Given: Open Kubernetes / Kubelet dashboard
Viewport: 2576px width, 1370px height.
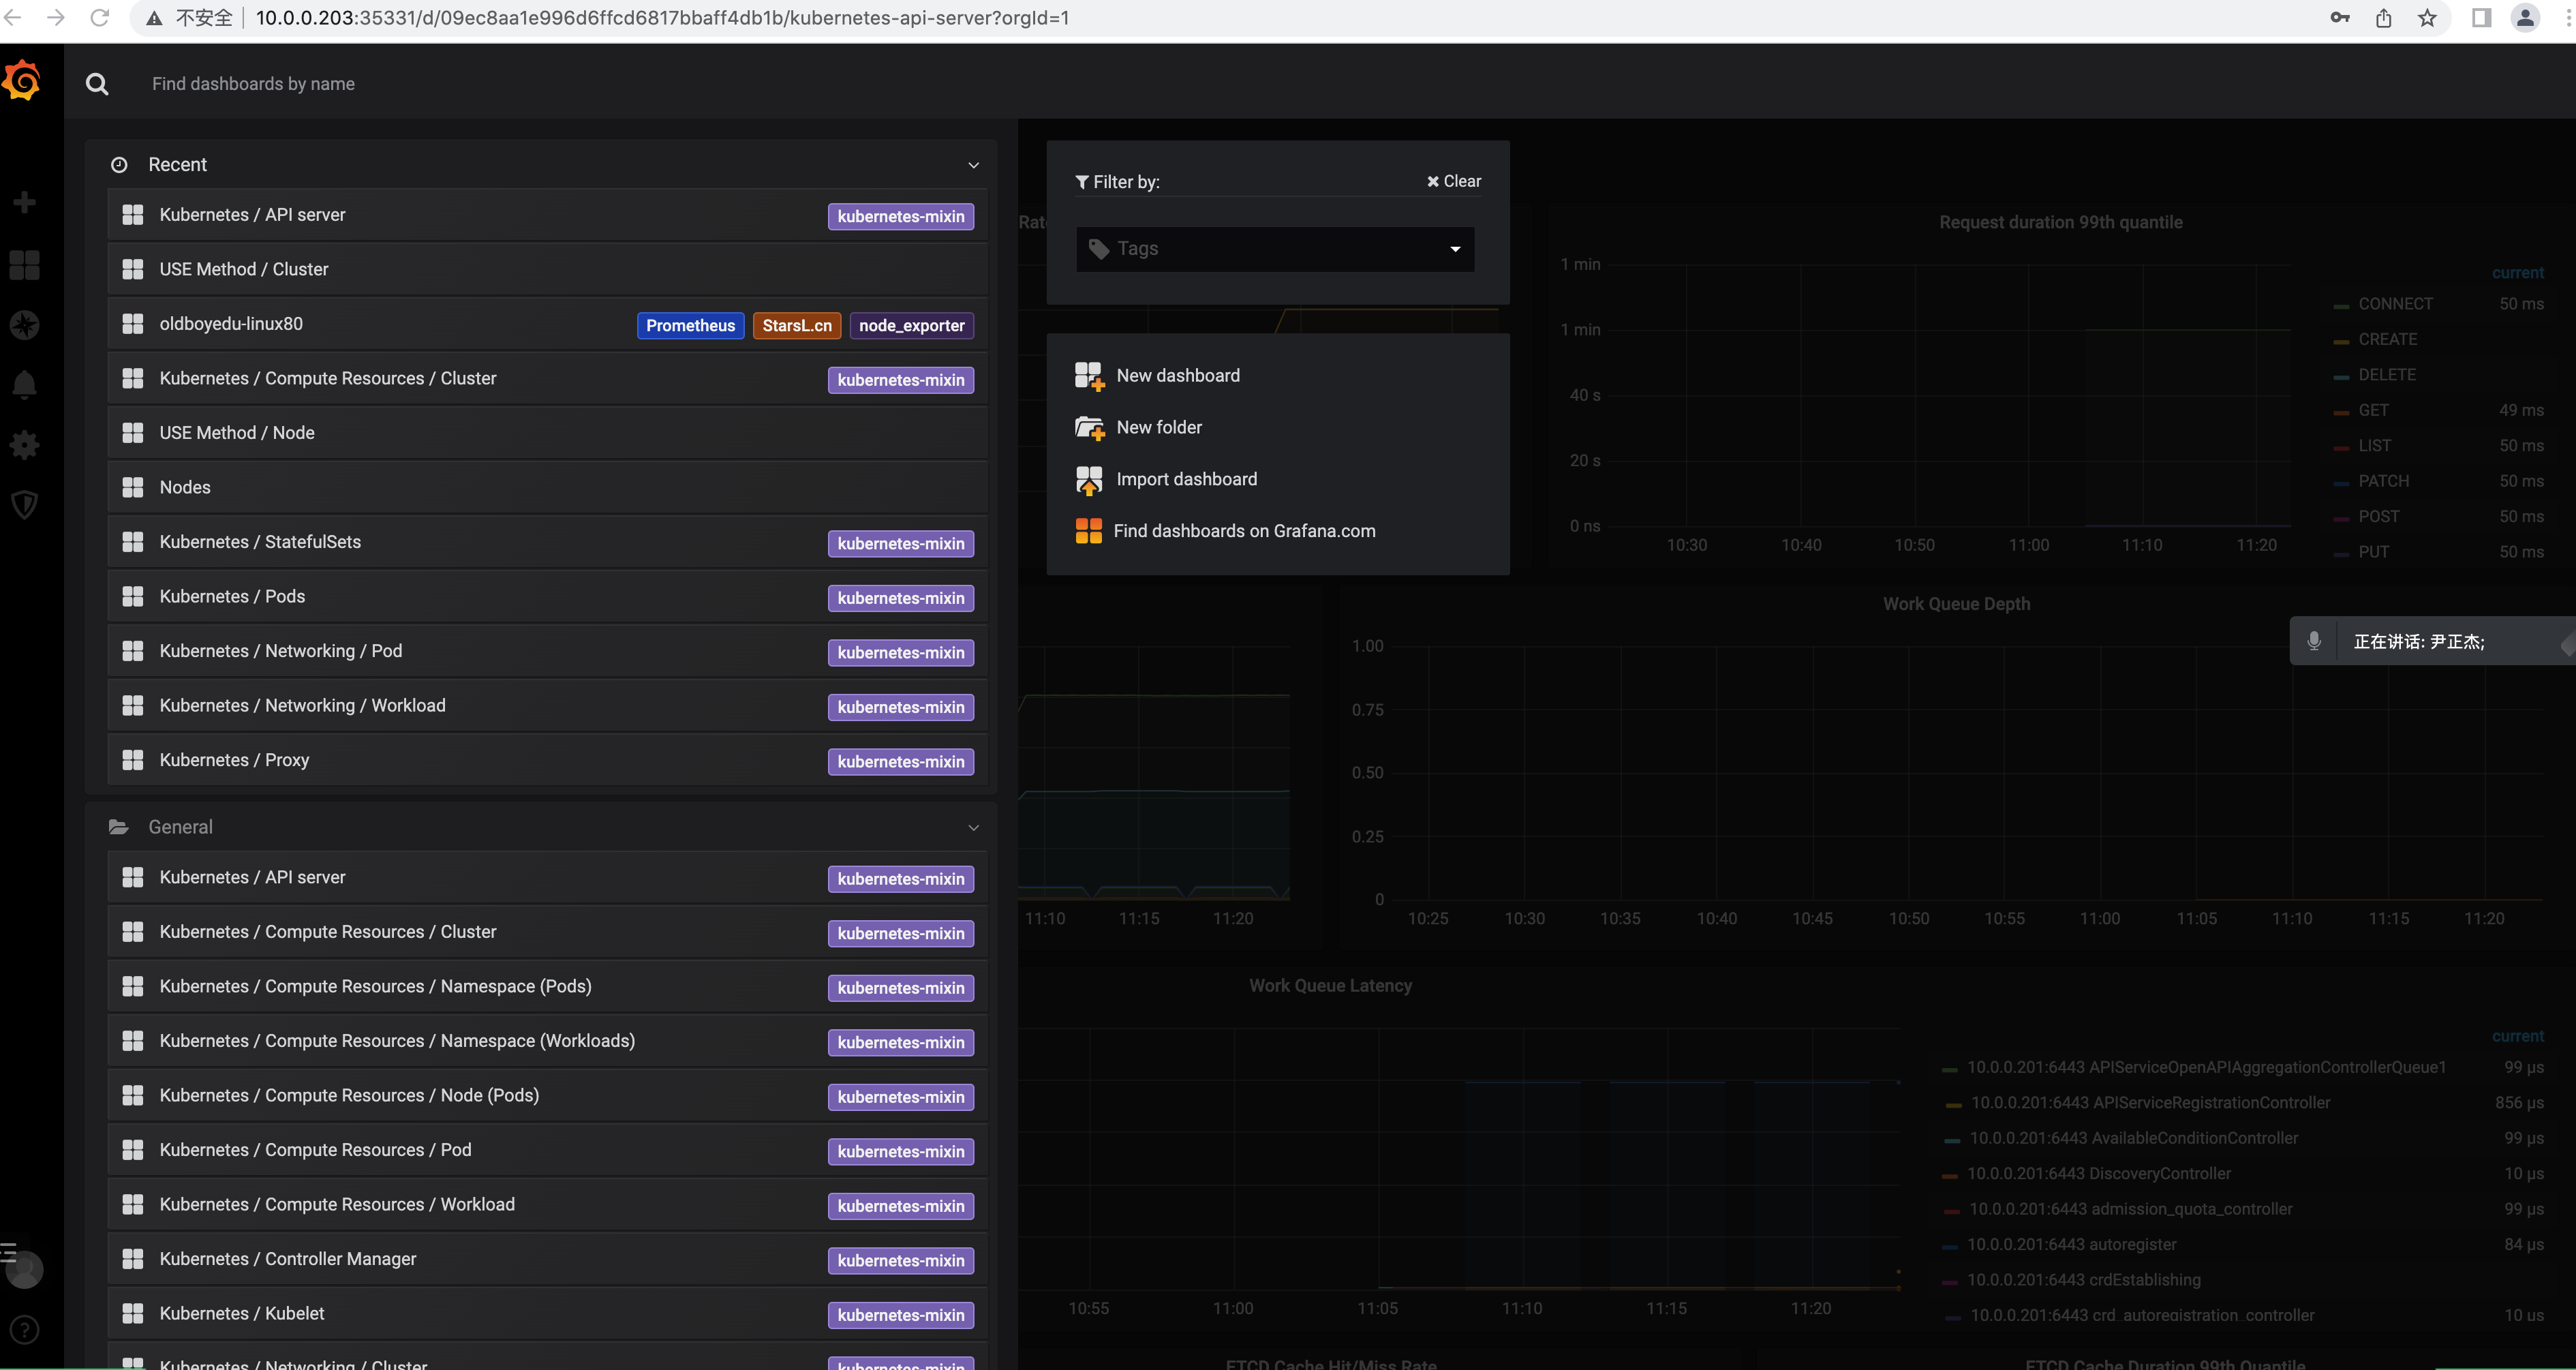Looking at the screenshot, I should 242,1314.
